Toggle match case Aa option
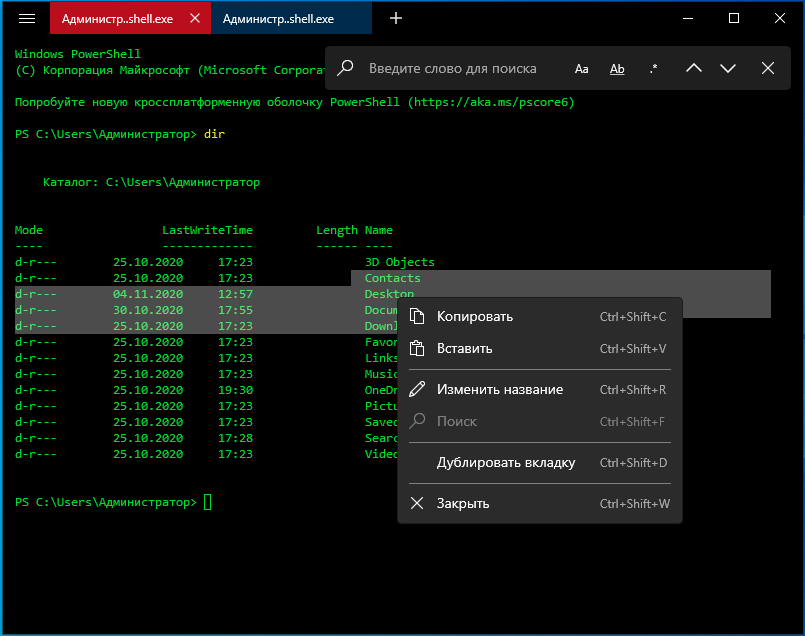This screenshot has height=636, width=805. pyautogui.click(x=582, y=68)
